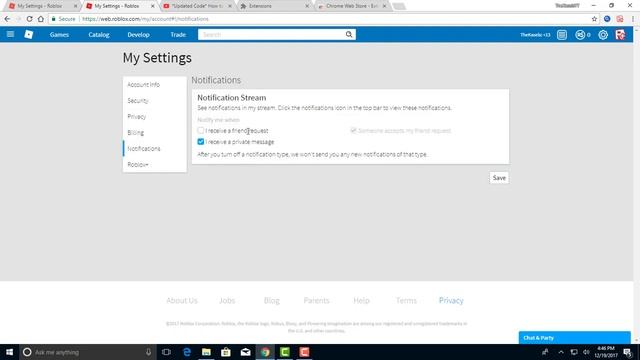This screenshot has width=640, height=360.
Task: Open Privacy footer link
Action: (x=451, y=300)
